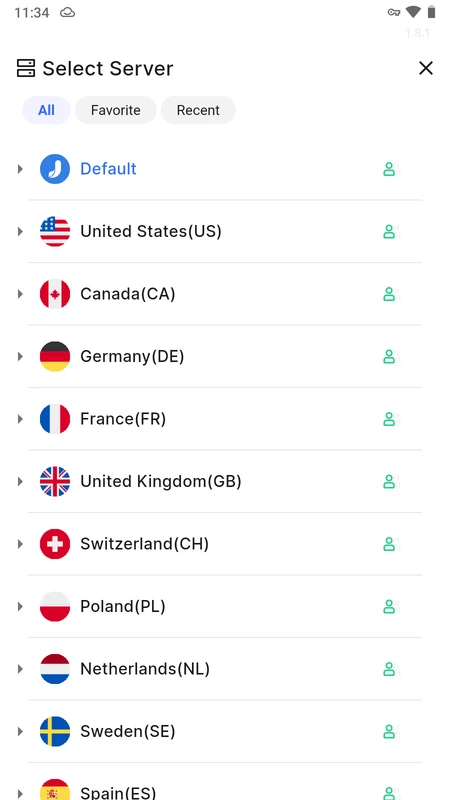Click the user load icon for Poland
The width and height of the screenshot is (450, 800).
pyautogui.click(x=389, y=607)
